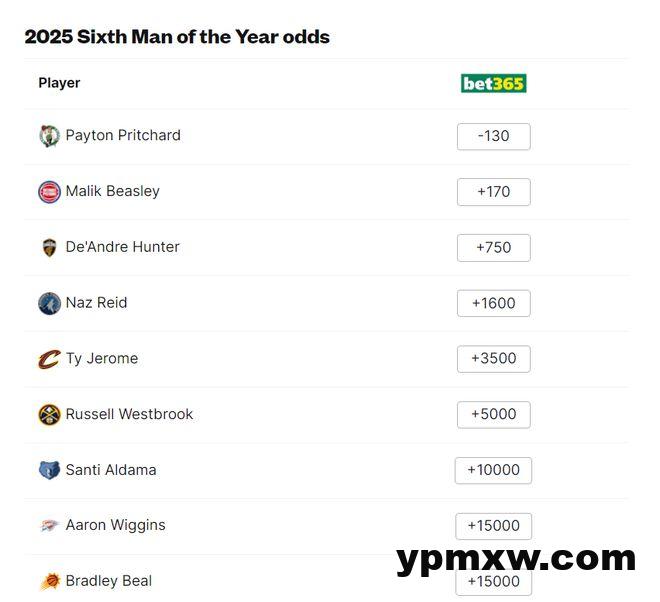Click the Cavaliers logo beside De'Andre Hunter

(49, 248)
